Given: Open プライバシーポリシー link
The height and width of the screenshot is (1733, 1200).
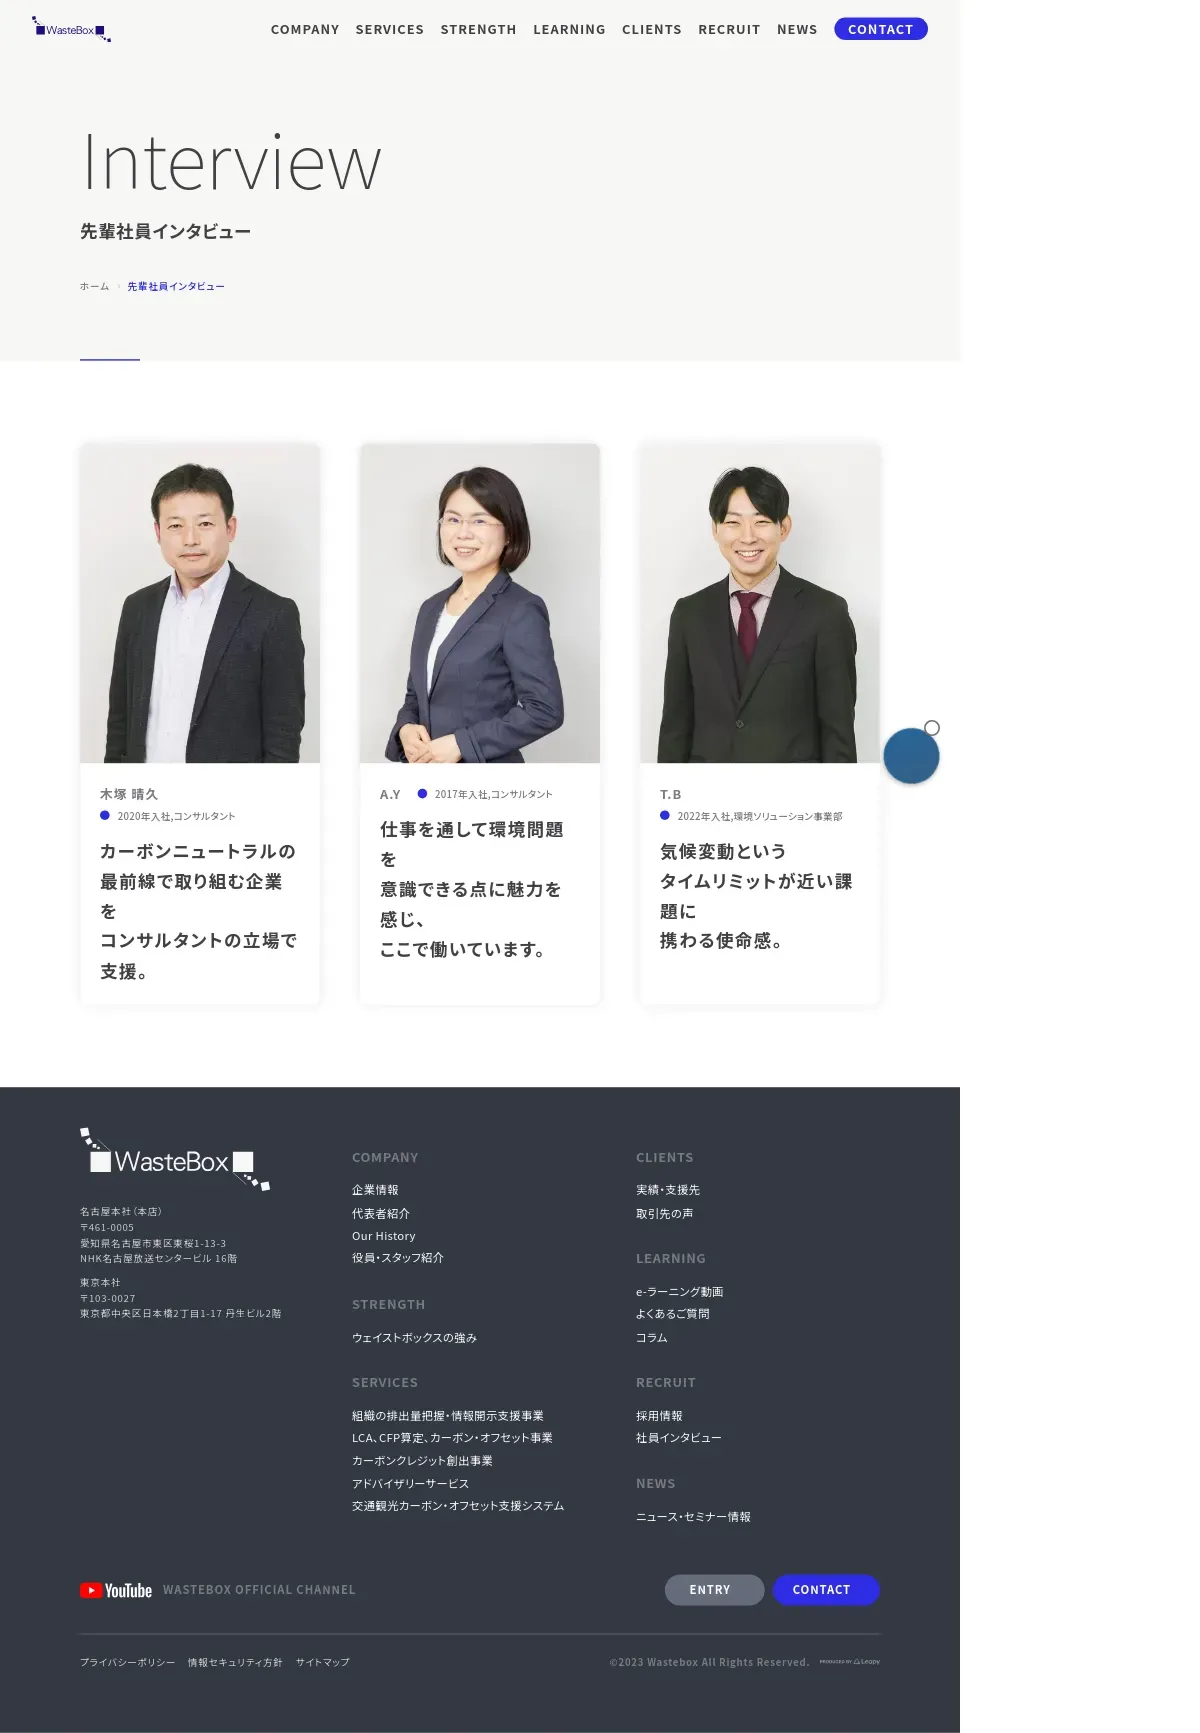Looking at the screenshot, I should click(x=128, y=1662).
